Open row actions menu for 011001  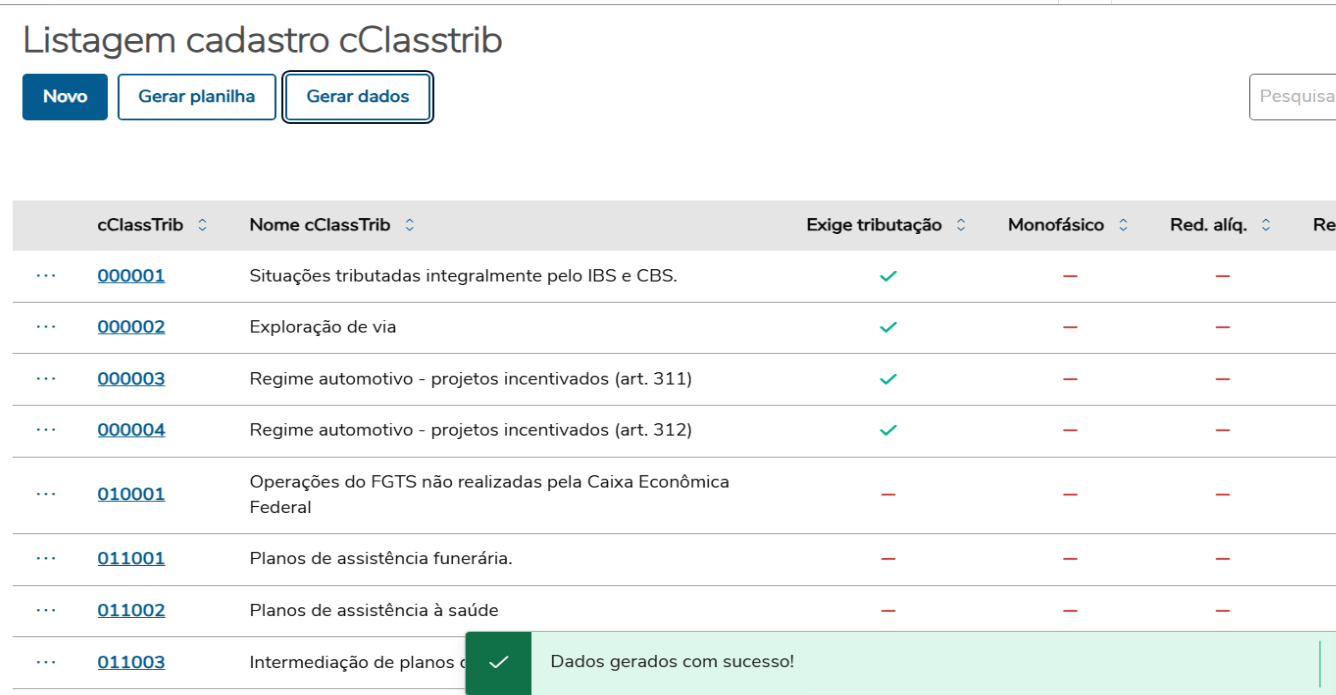[x=46, y=558]
